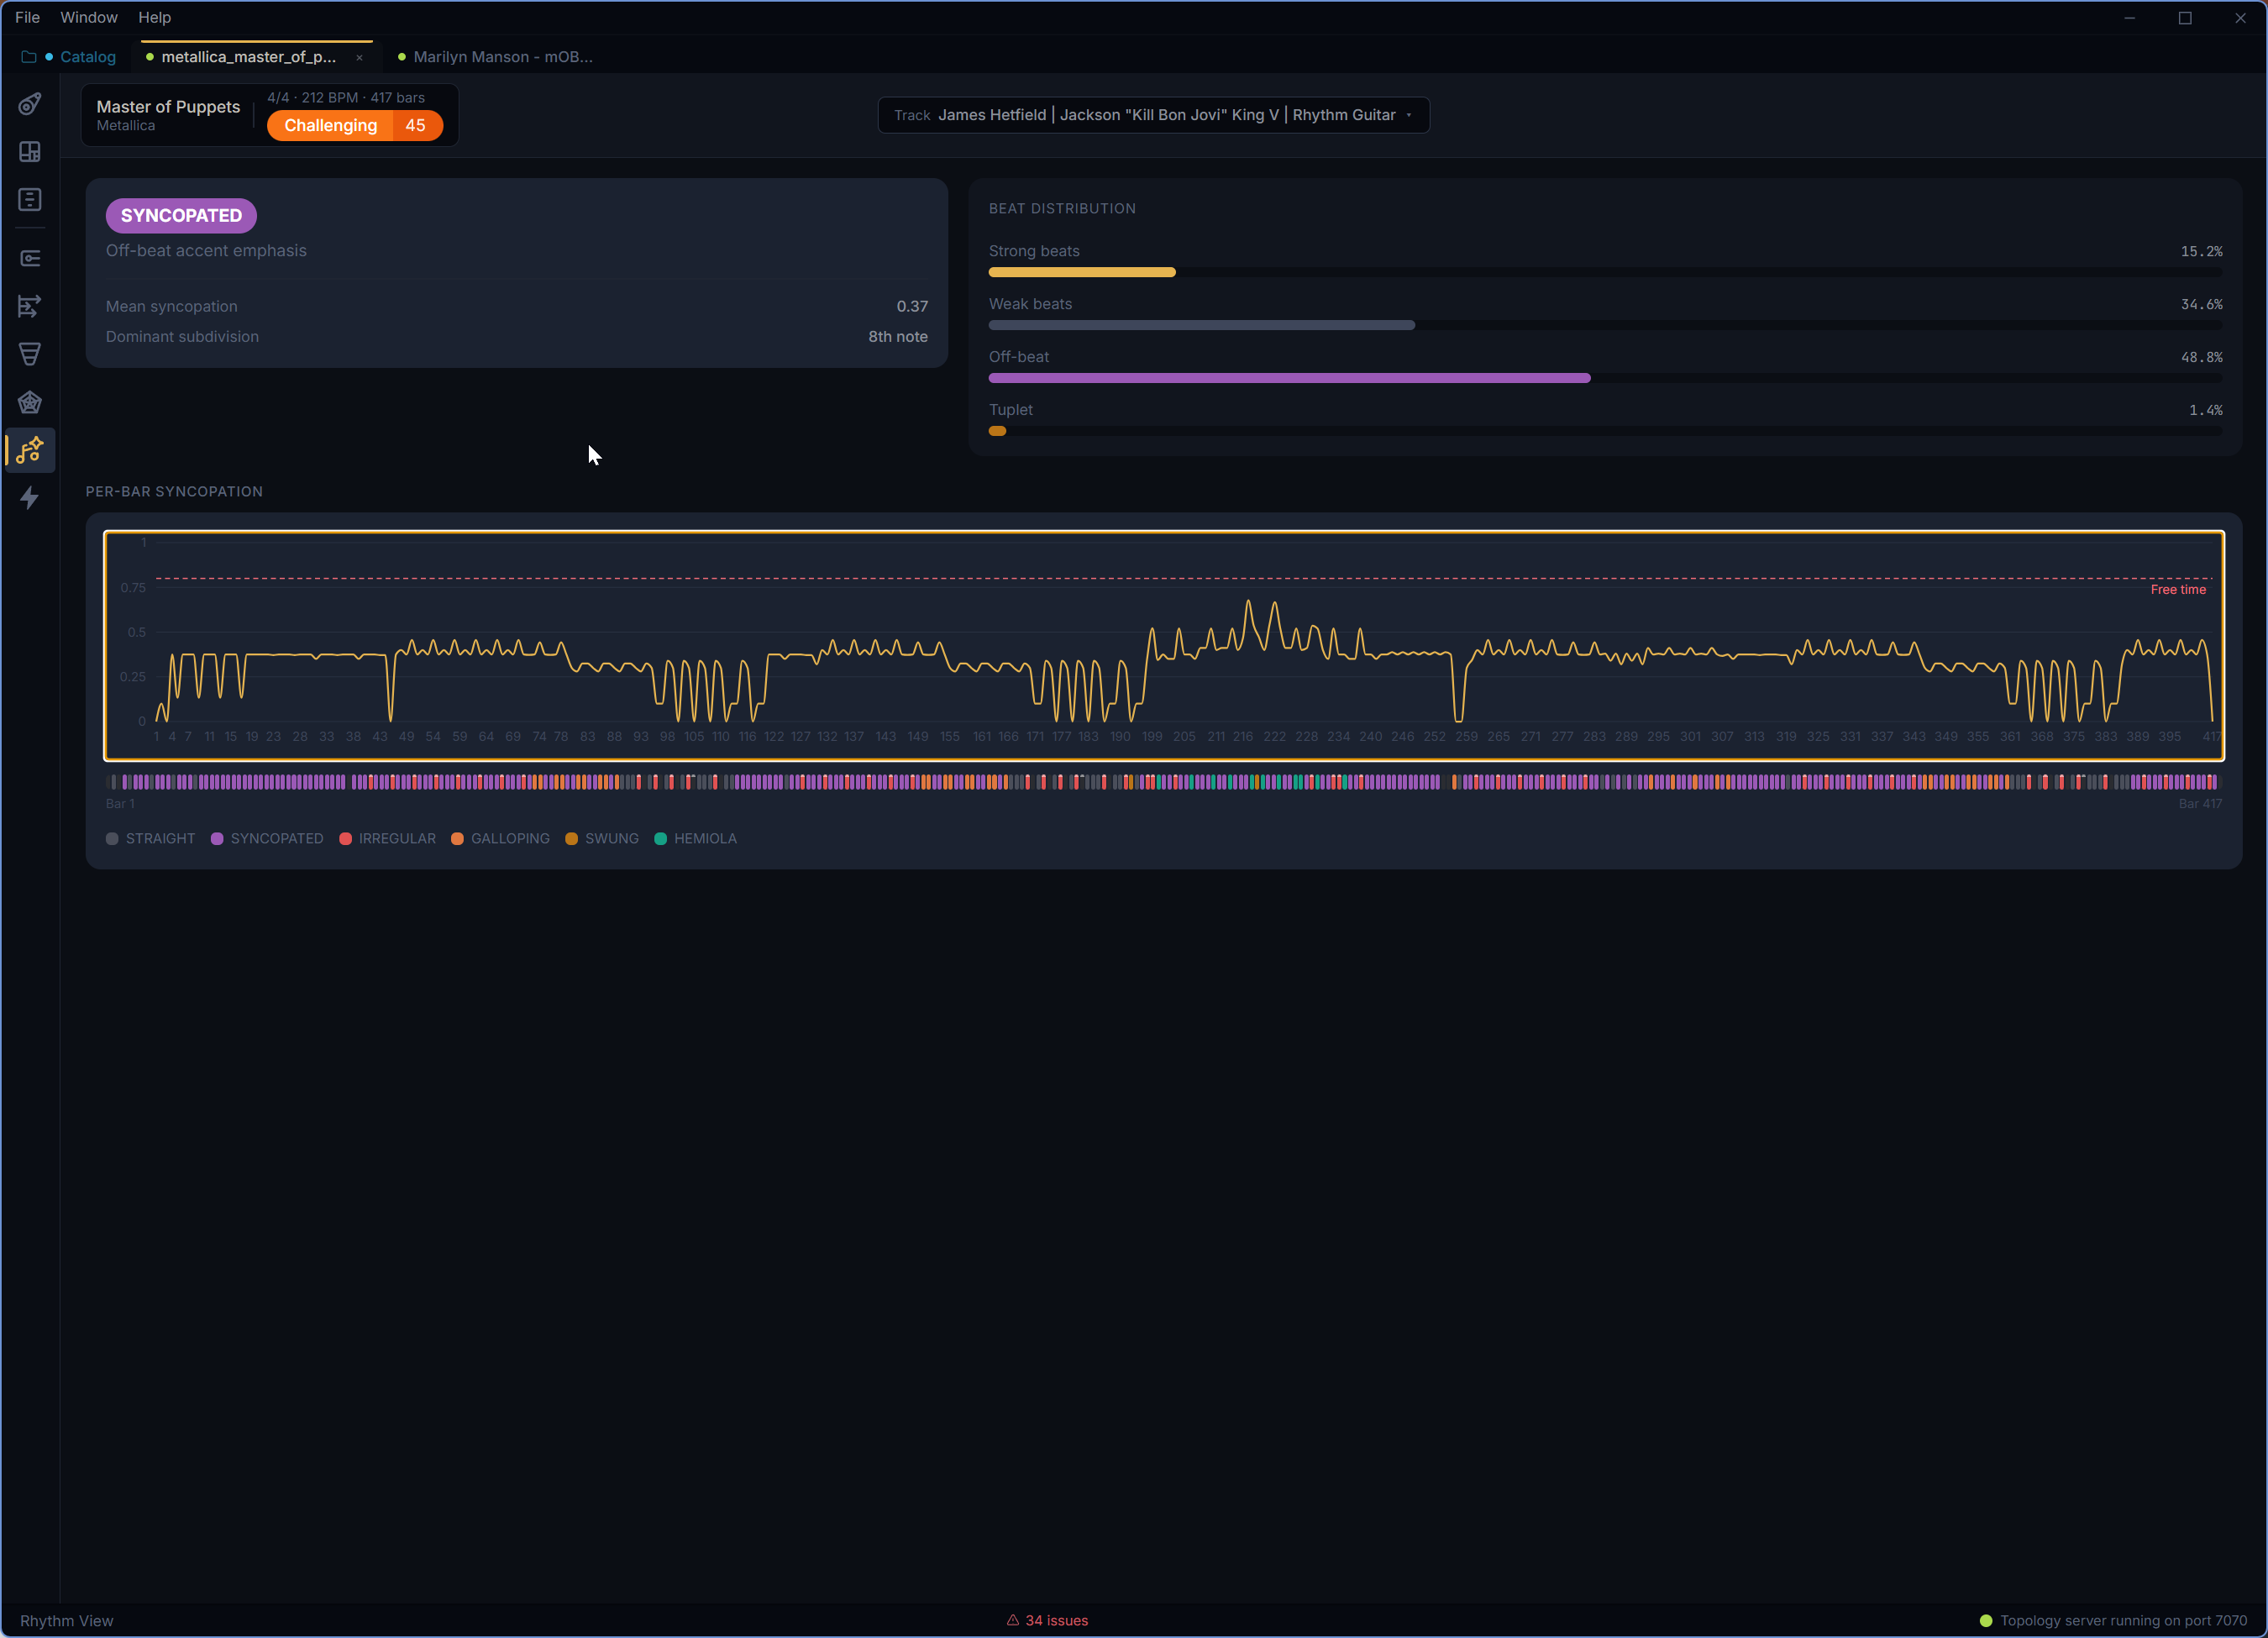This screenshot has height=1638, width=2268.
Task: Click the BEAT DISTRIBUTION heading
Action: (x=1062, y=208)
